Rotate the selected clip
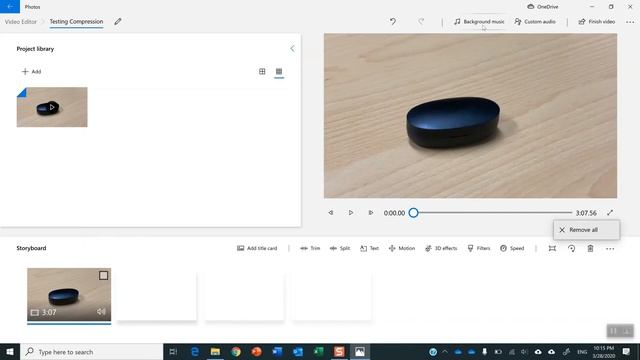Viewport: 640px width, 360px height. [x=571, y=248]
